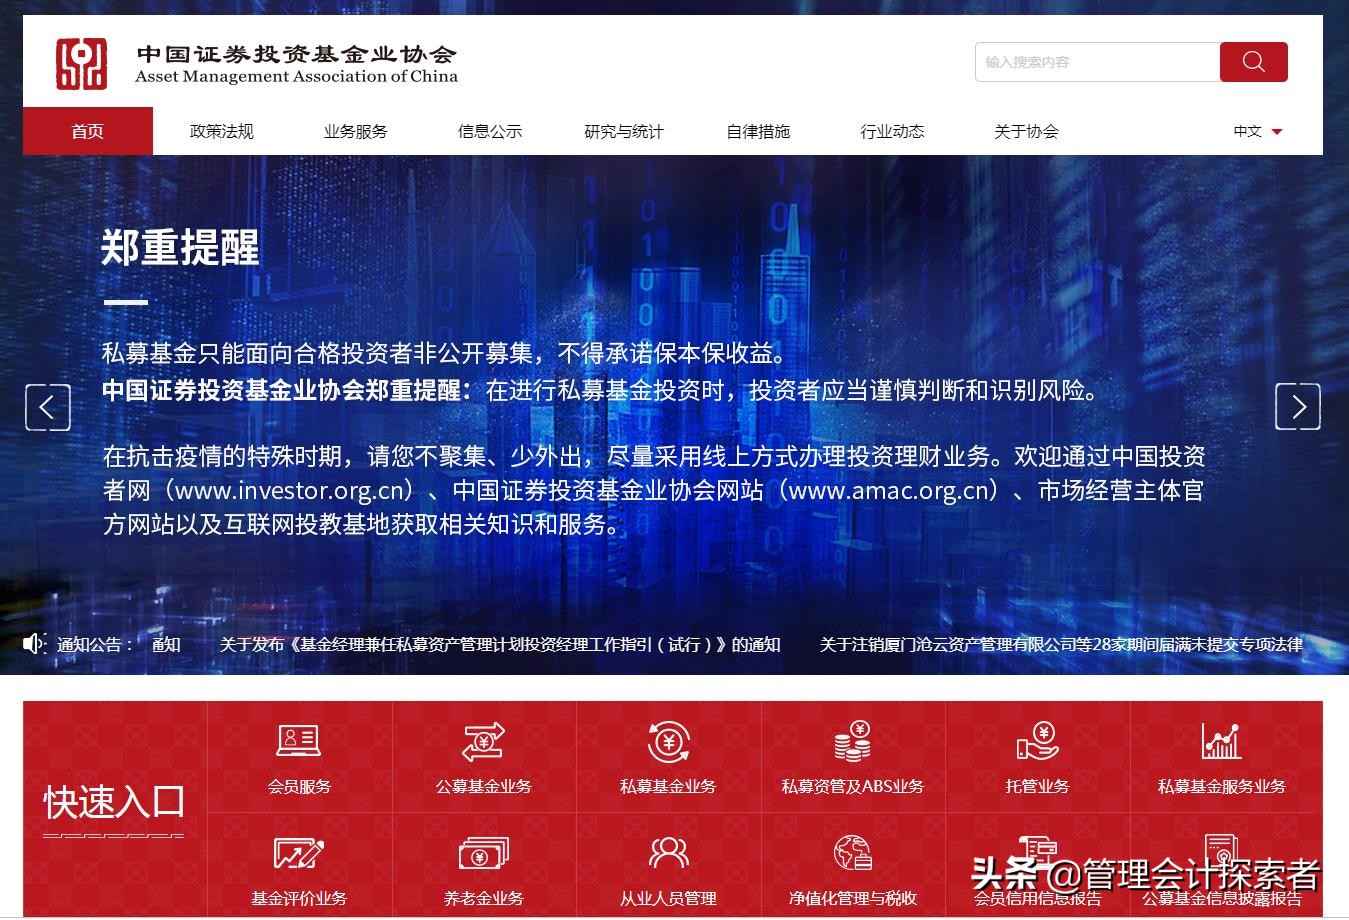
Task: Click the 养老金业务 pension service icon
Action: pos(483,868)
